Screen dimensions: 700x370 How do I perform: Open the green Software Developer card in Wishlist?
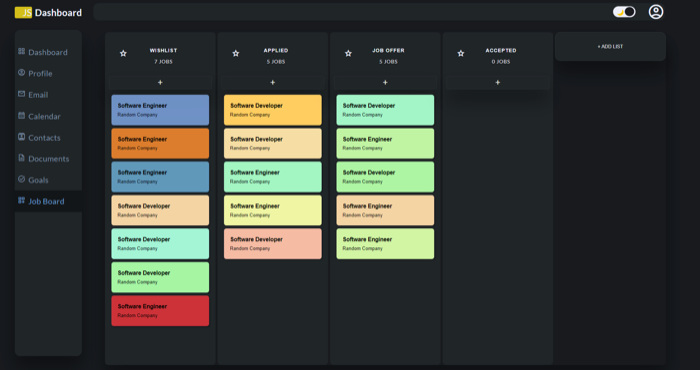tap(160, 277)
